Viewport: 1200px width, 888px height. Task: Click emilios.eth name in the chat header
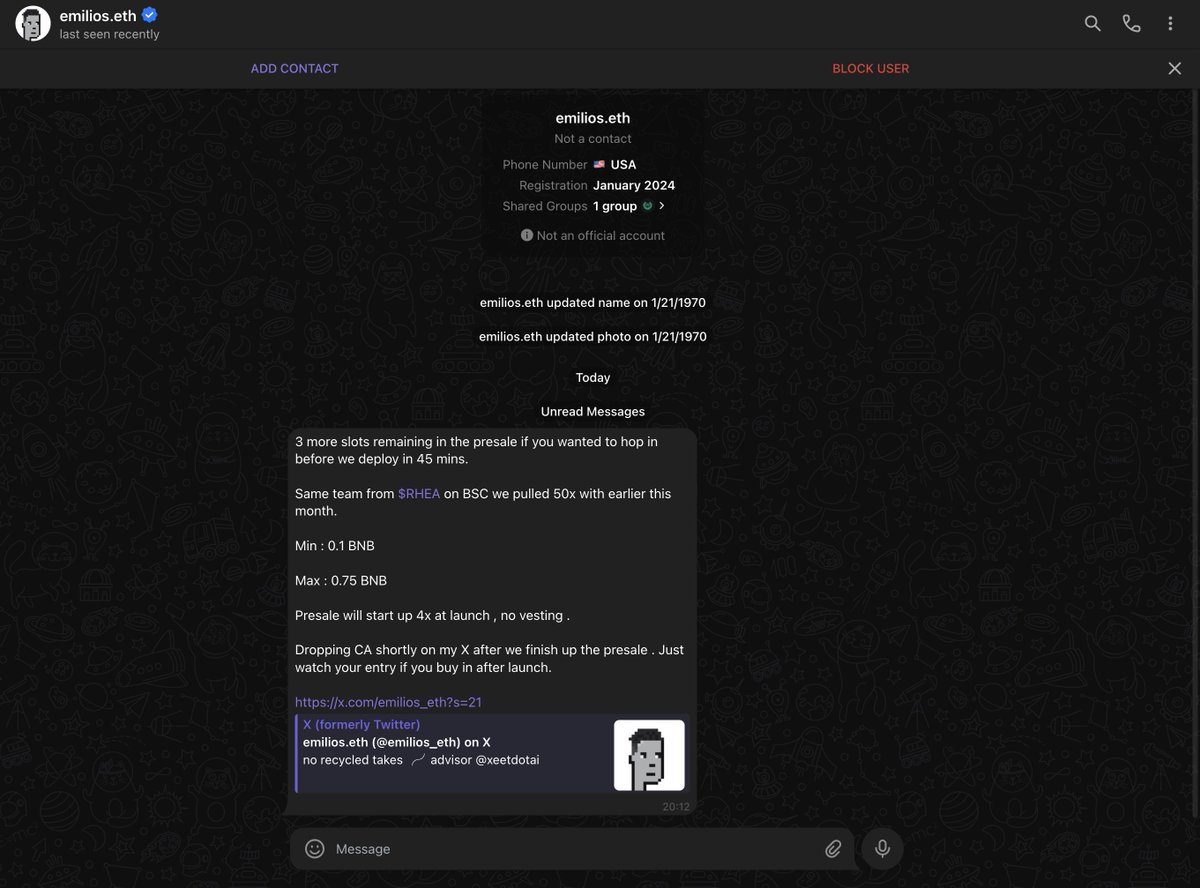(98, 15)
